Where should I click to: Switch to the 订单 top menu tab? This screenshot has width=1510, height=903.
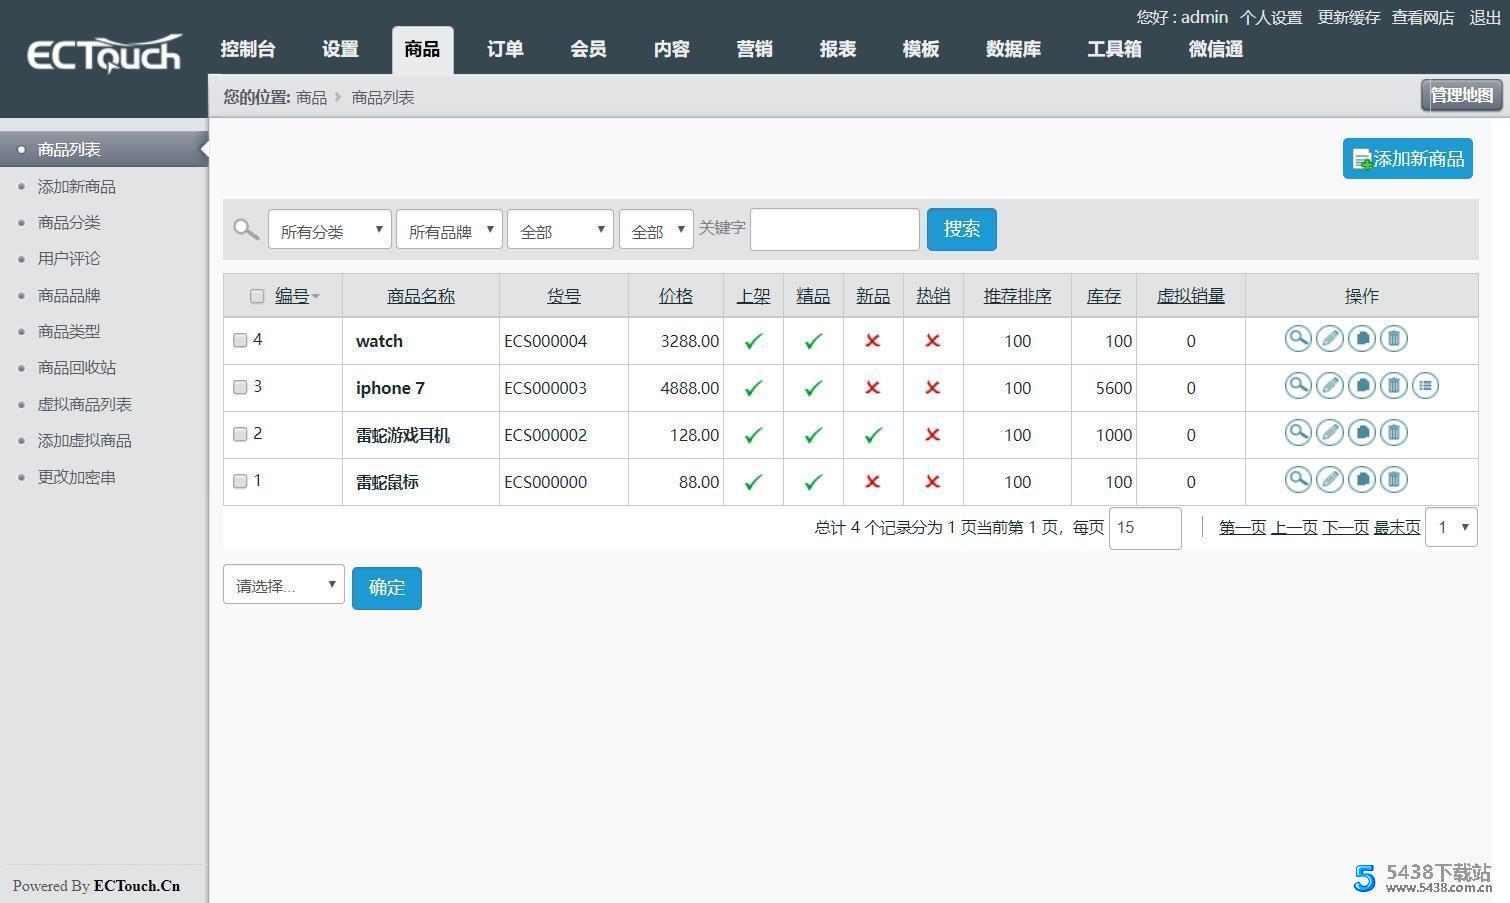(x=505, y=49)
